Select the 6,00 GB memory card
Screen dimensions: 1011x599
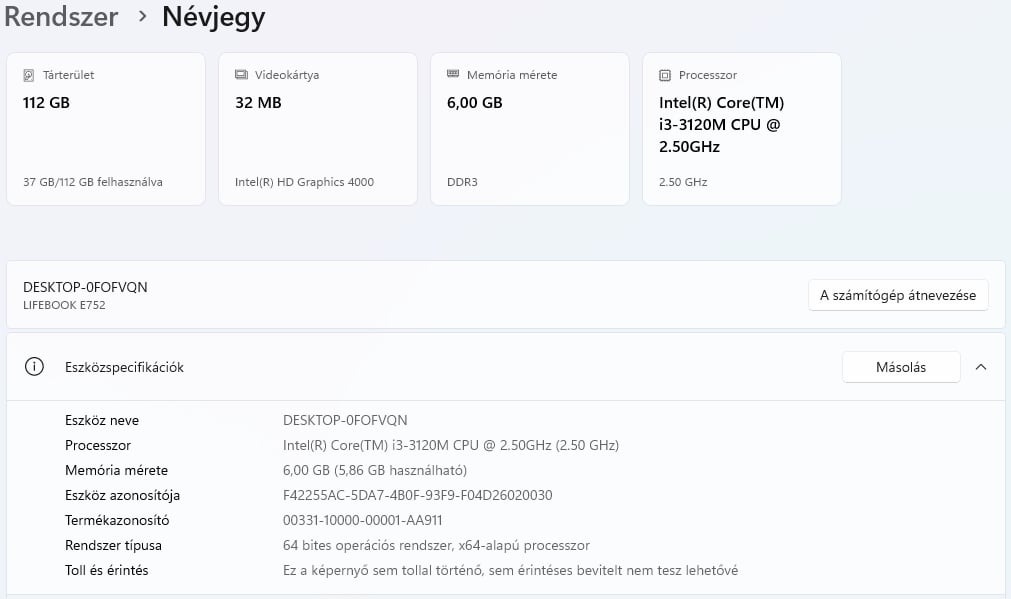click(530, 130)
